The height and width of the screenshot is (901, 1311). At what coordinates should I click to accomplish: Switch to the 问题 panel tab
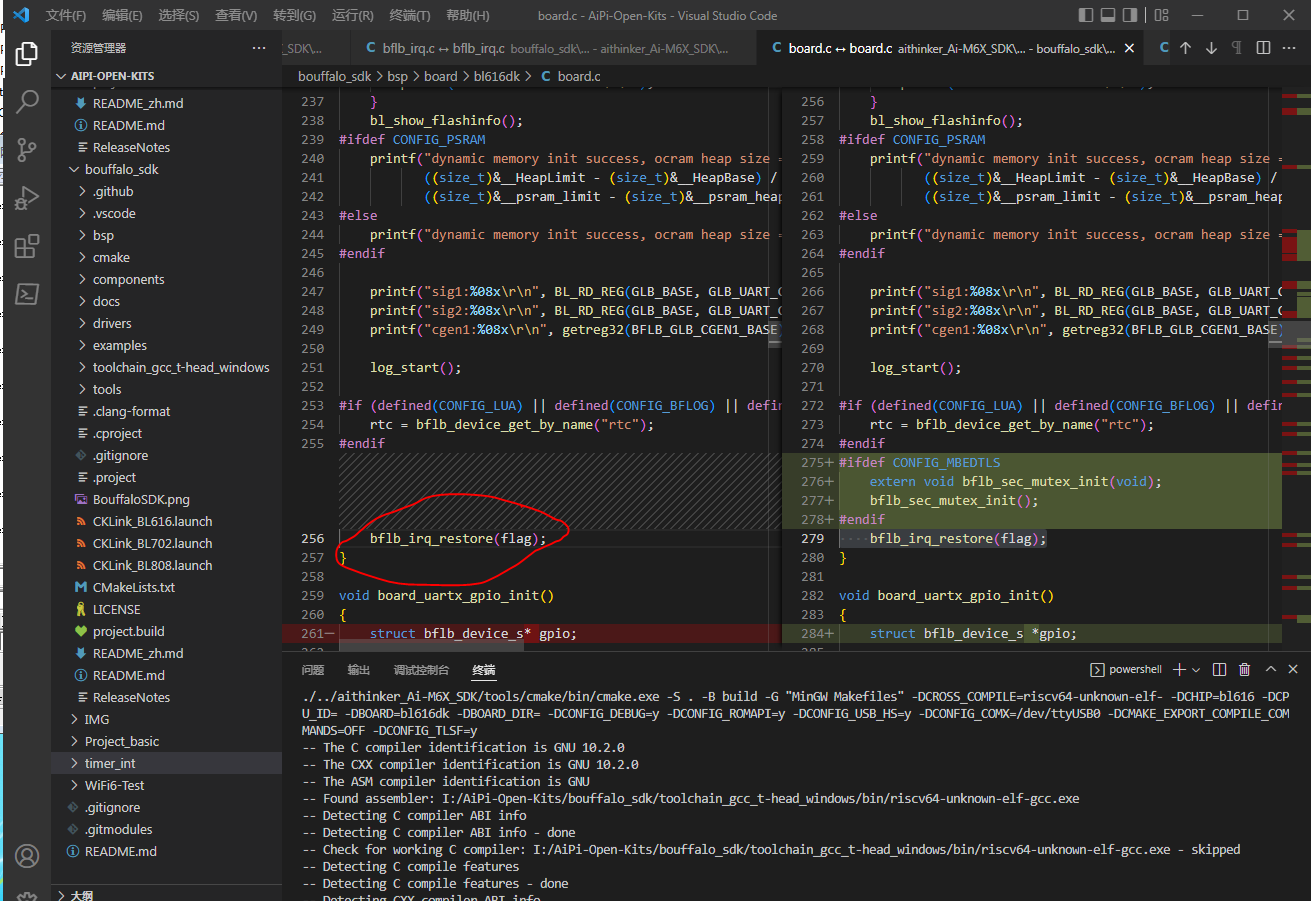(x=313, y=670)
